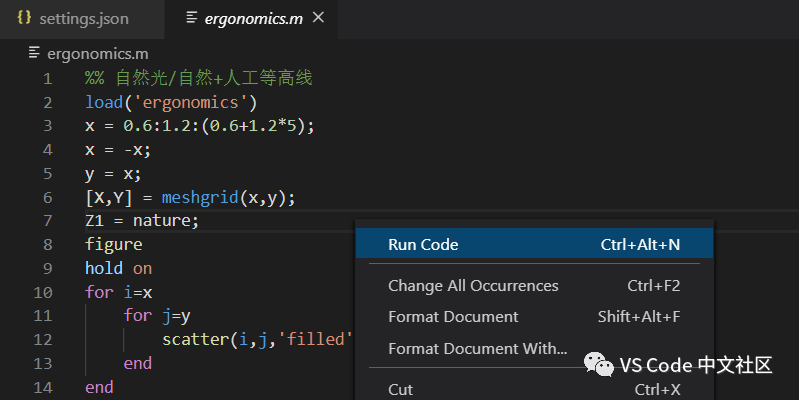Click the scatter(i,j,'filled' call
799x400 pixels.
257,339
